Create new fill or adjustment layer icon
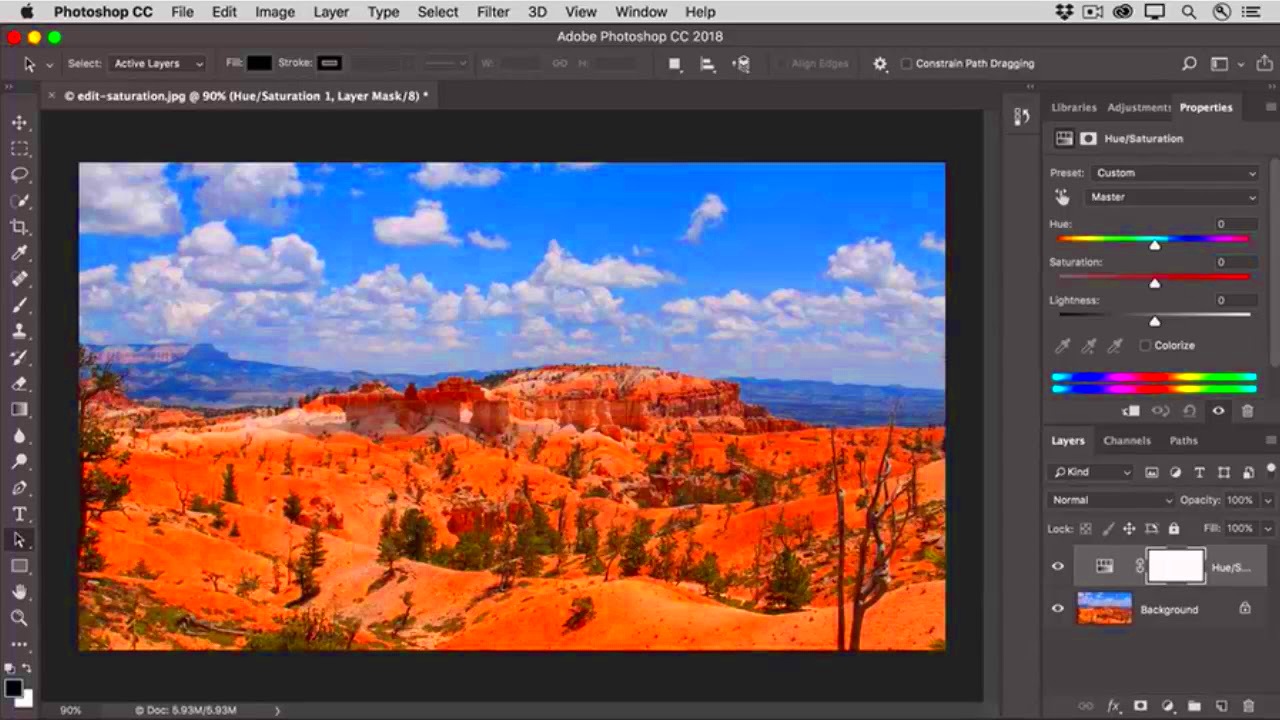 click(x=1167, y=707)
